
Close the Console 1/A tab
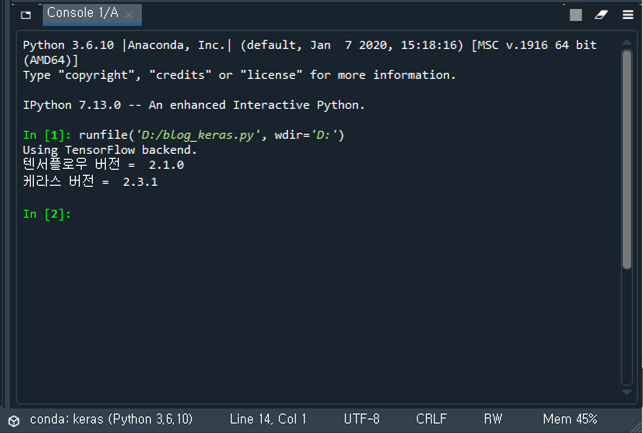pos(129,15)
